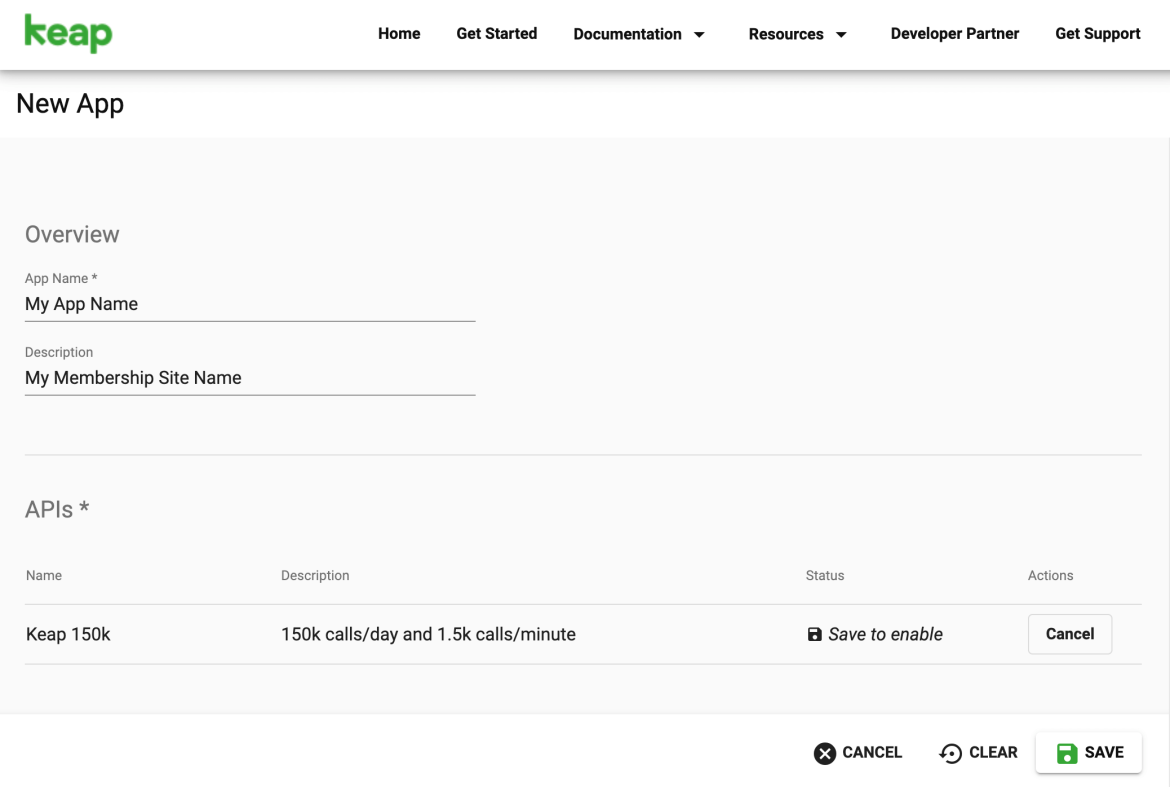
Task: Click the 'Save to enable' status text
Action: [885, 633]
